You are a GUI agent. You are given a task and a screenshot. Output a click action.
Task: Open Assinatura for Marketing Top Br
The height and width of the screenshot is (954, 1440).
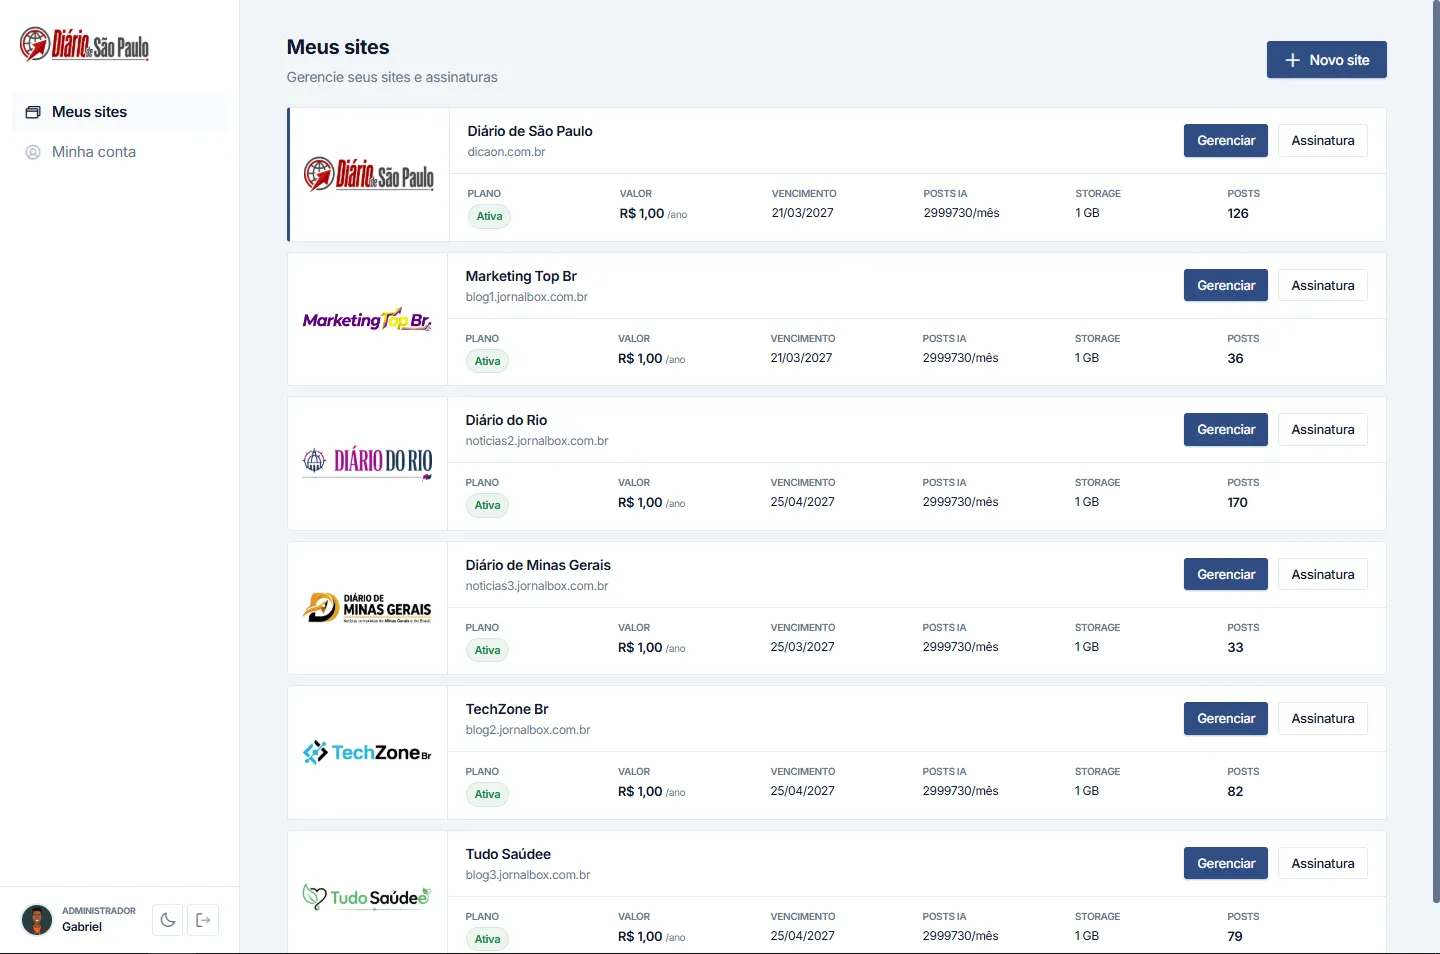click(1323, 286)
